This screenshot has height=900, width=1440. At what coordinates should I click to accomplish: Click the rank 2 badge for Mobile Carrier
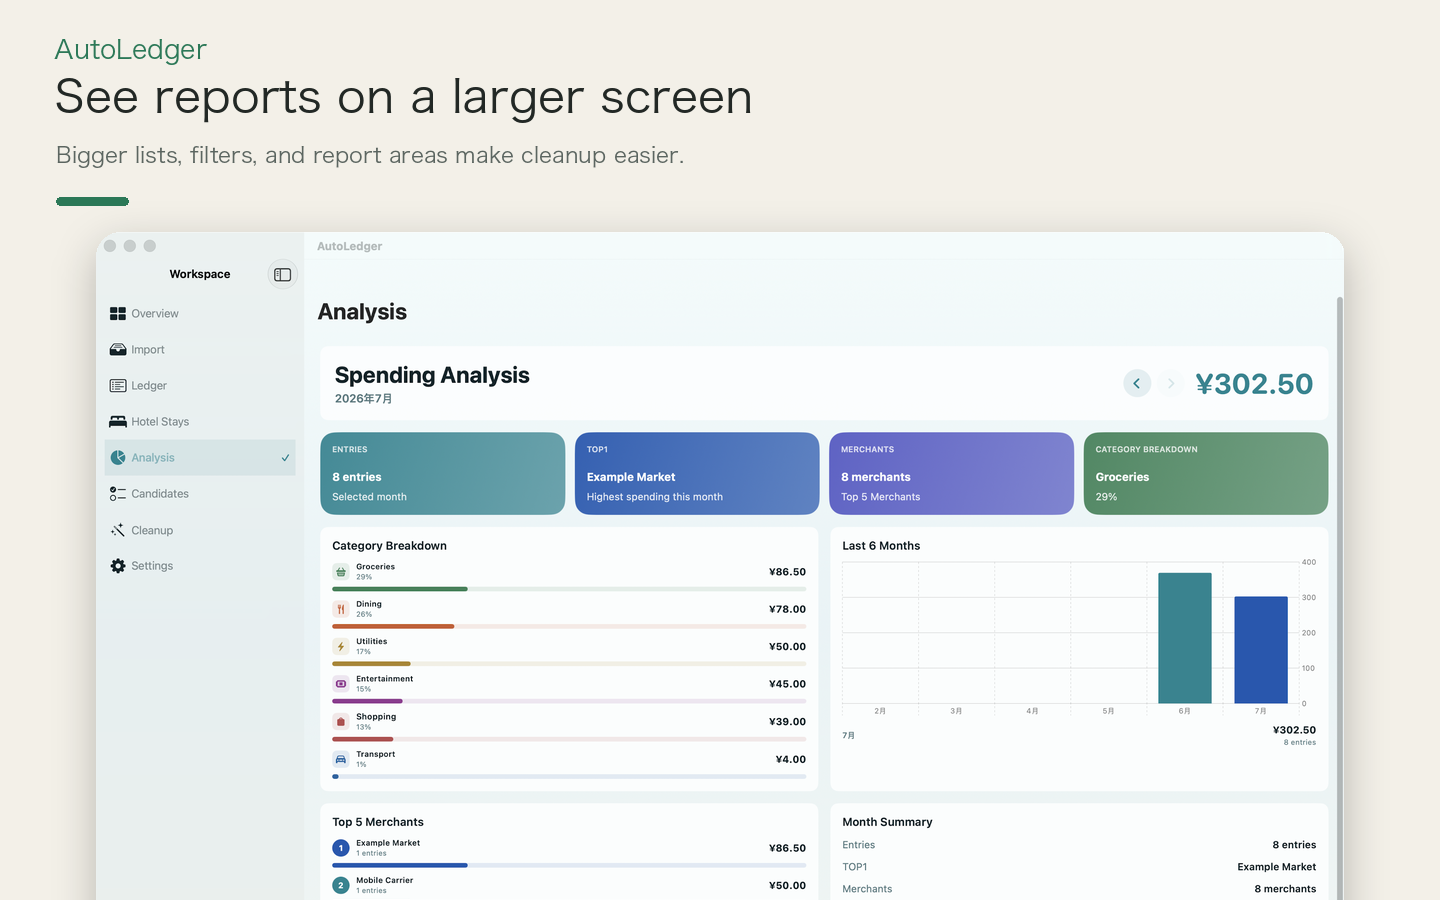click(x=341, y=885)
